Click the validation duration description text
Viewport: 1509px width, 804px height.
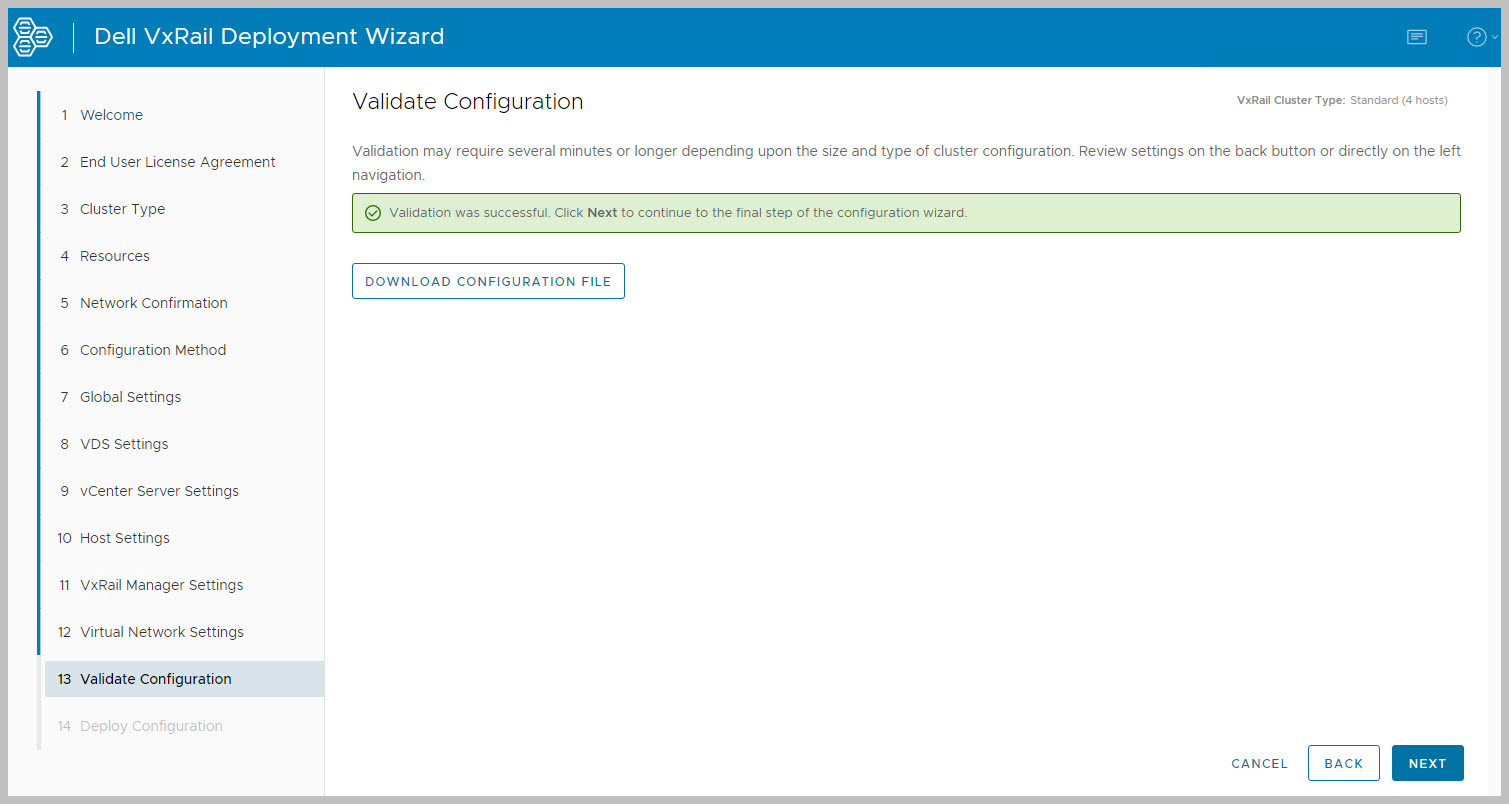(x=906, y=163)
